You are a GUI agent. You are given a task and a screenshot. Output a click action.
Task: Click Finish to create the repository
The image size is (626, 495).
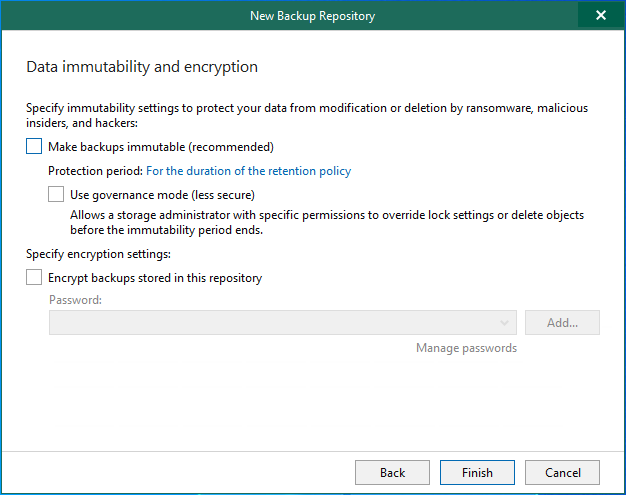pos(477,472)
